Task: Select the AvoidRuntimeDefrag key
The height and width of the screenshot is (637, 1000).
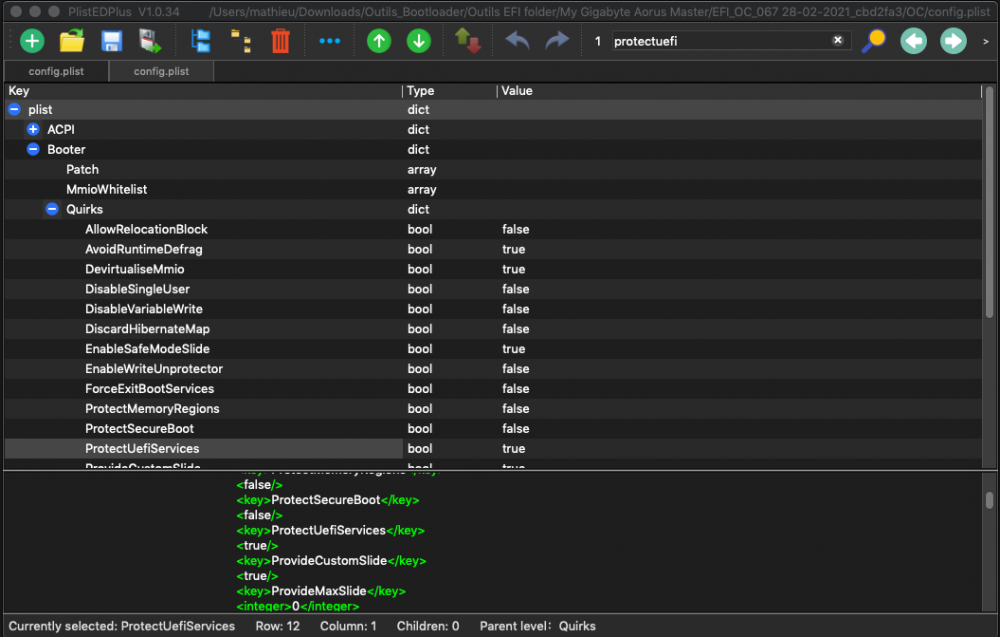Action: point(143,249)
